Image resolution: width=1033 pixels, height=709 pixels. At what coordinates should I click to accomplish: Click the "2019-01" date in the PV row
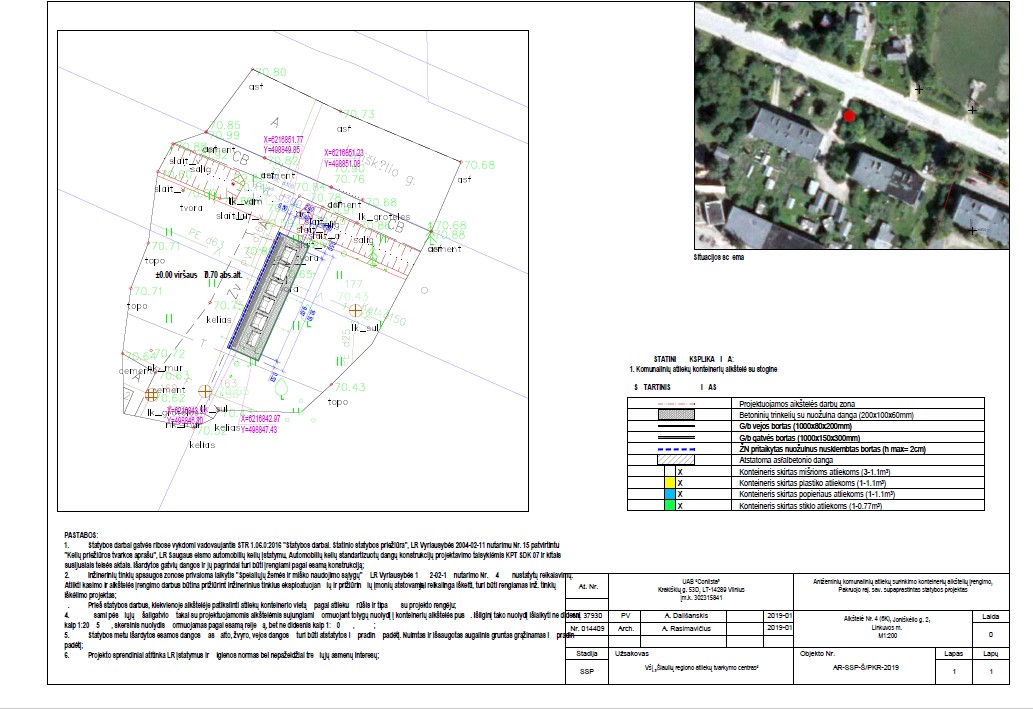779,615
